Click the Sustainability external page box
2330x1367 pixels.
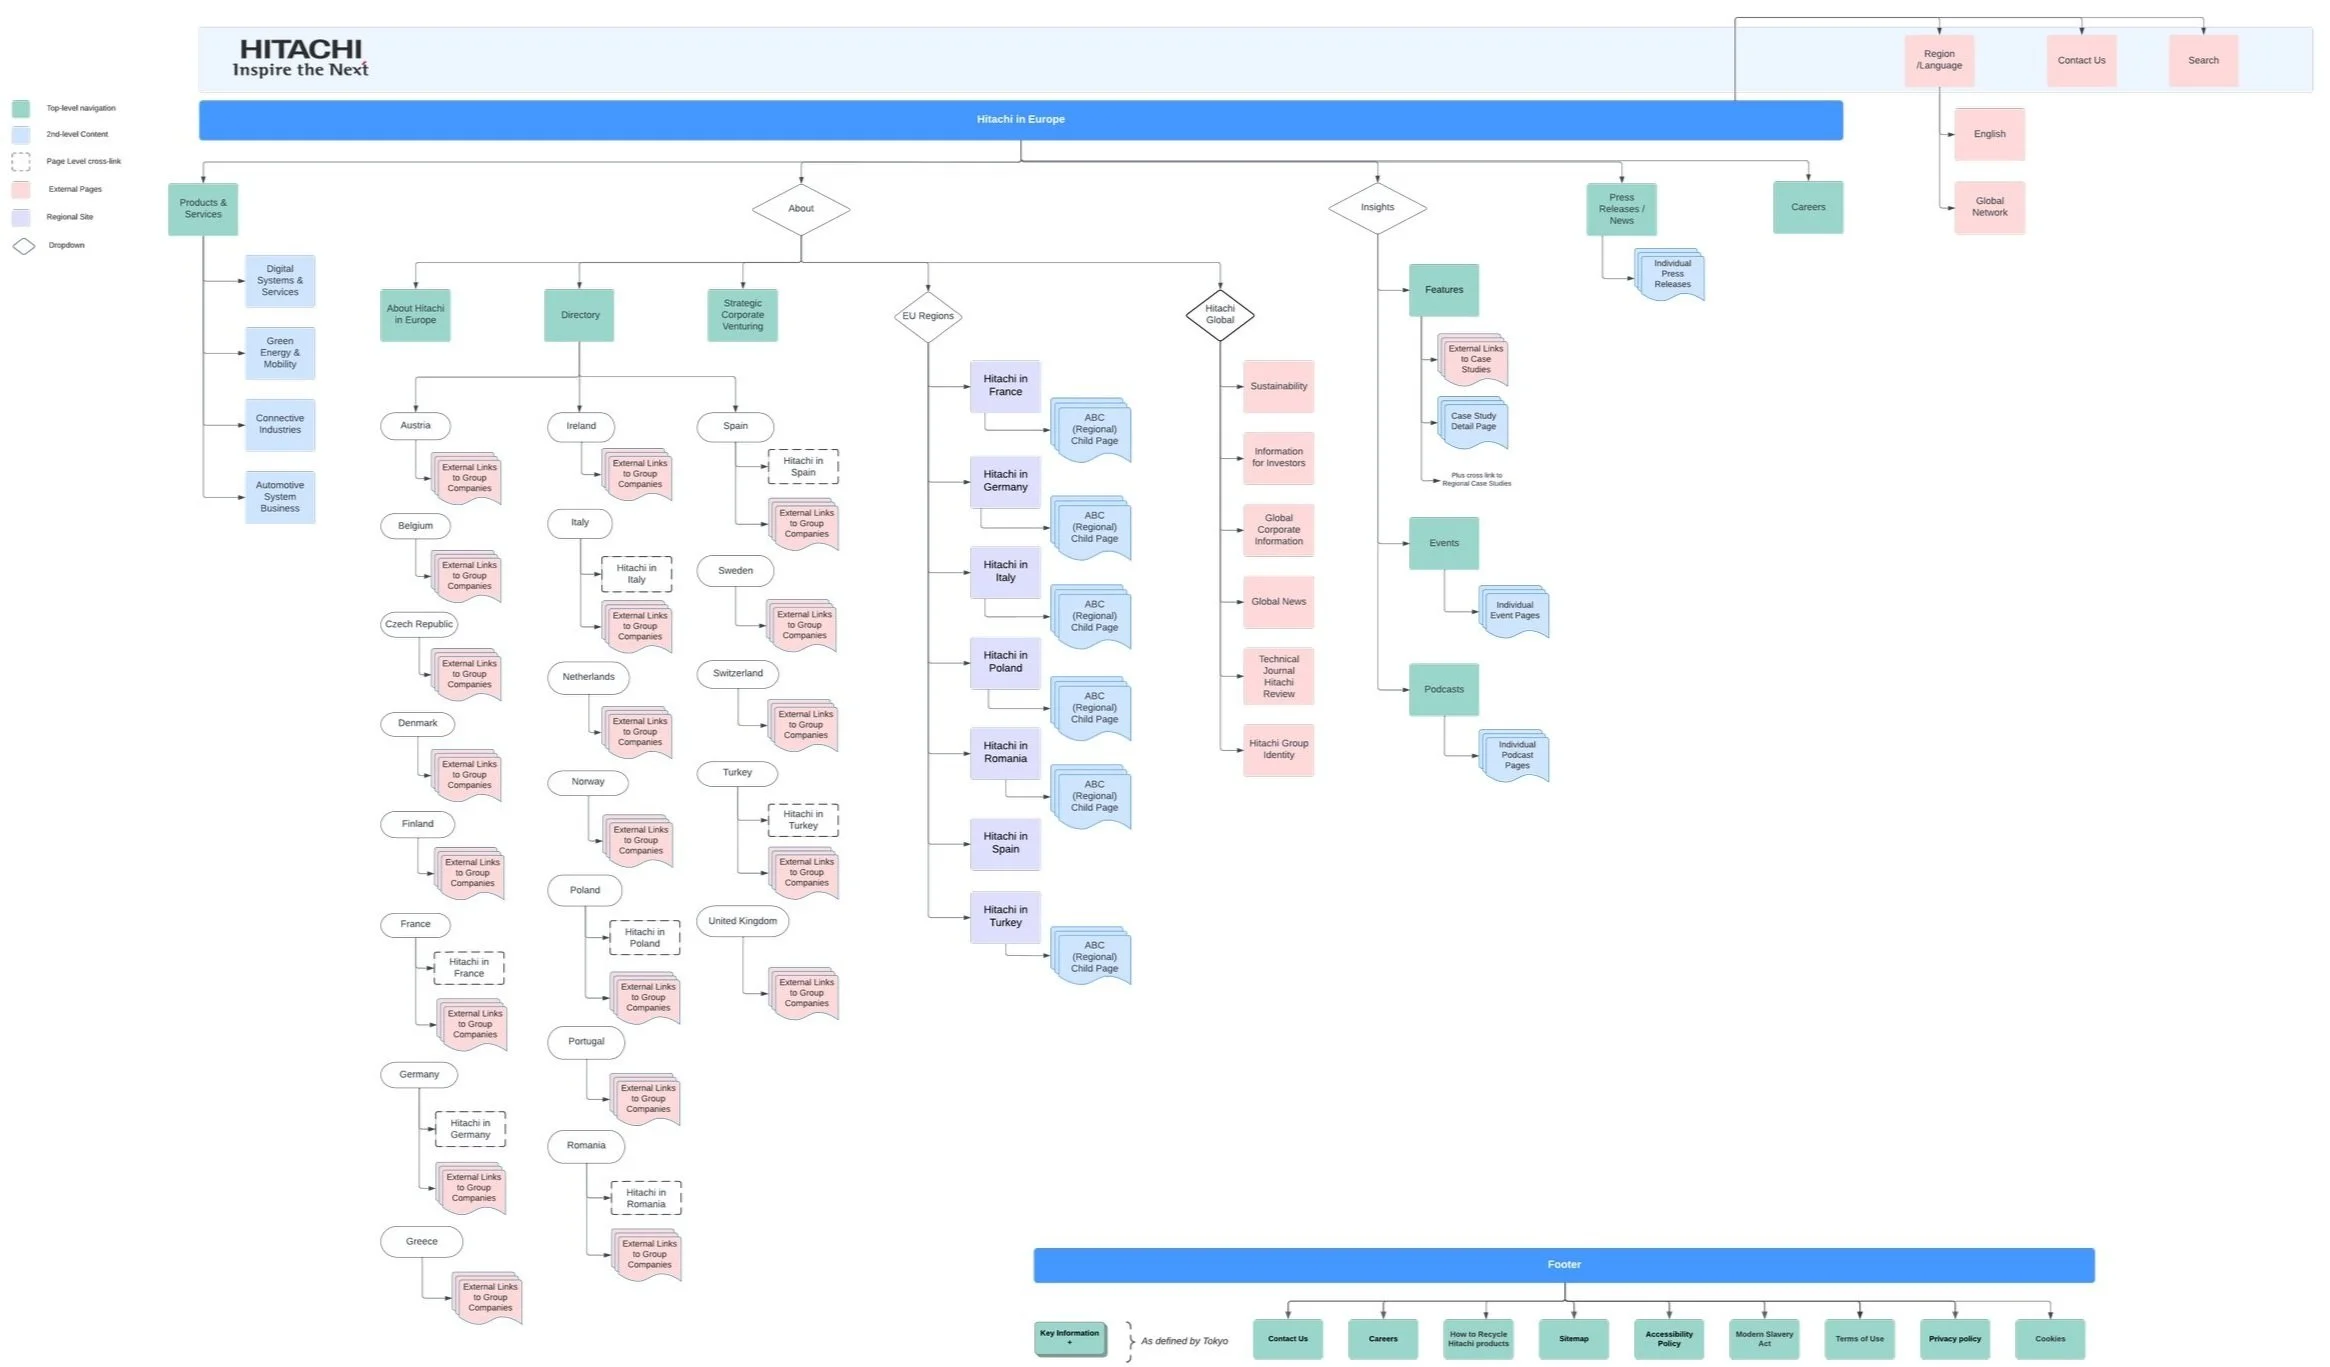tap(1278, 387)
